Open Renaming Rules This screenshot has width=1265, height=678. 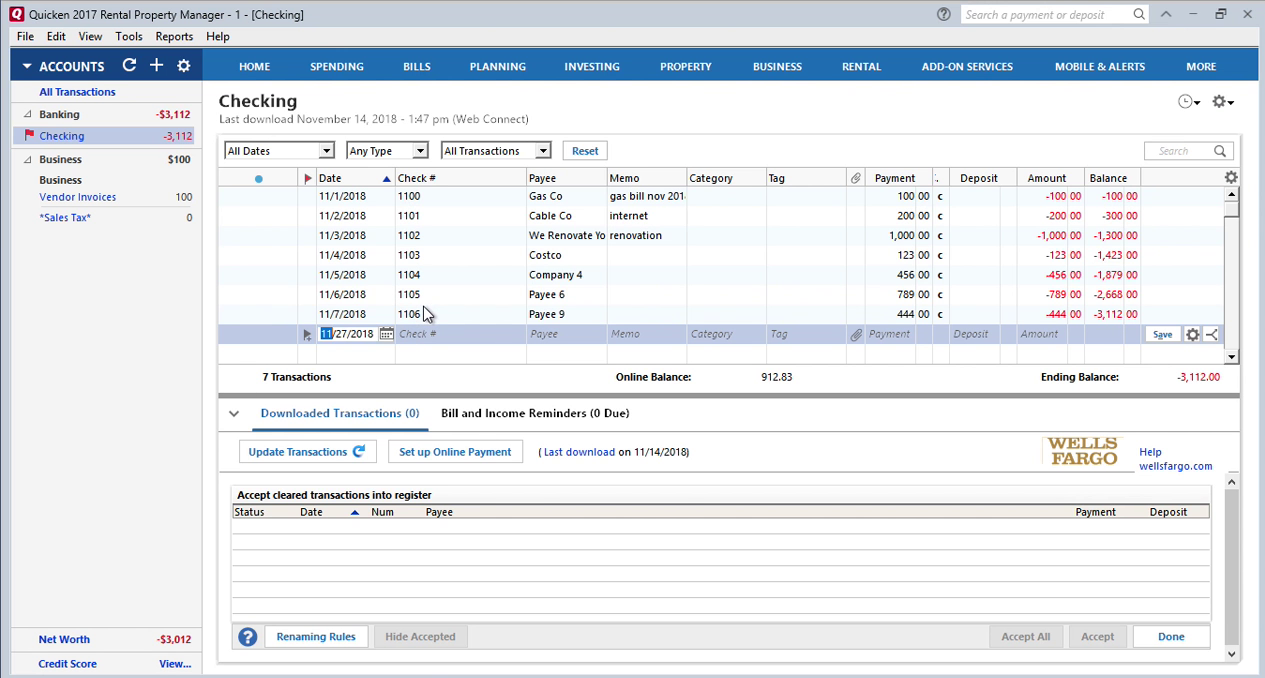coord(316,636)
